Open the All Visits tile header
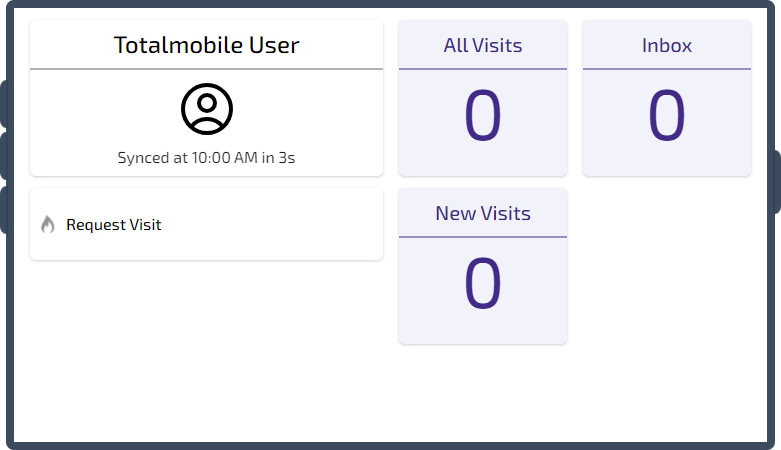This screenshot has width=781, height=450. click(483, 45)
